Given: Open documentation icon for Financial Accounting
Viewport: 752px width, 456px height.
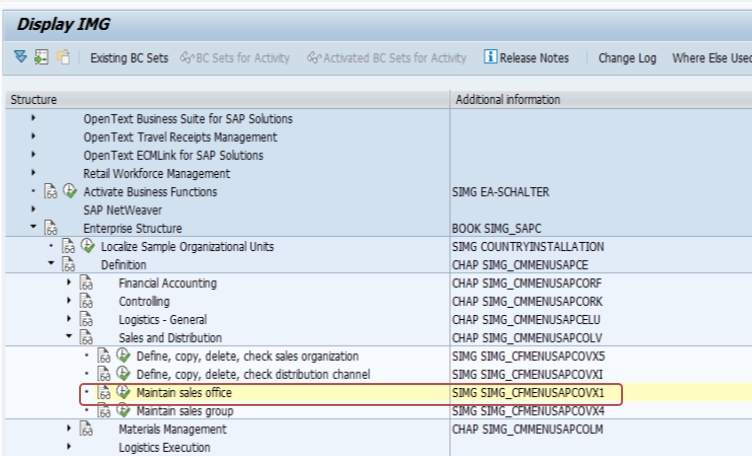Looking at the screenshot, I should [86, 282].
